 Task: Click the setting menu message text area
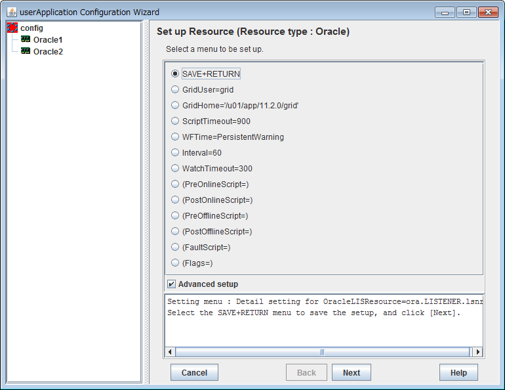point(324,320)
